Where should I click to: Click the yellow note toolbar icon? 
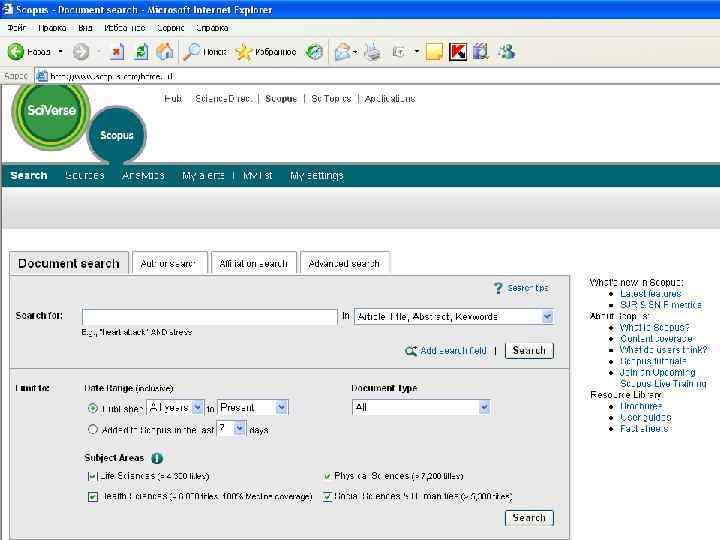tap(434, 52)
